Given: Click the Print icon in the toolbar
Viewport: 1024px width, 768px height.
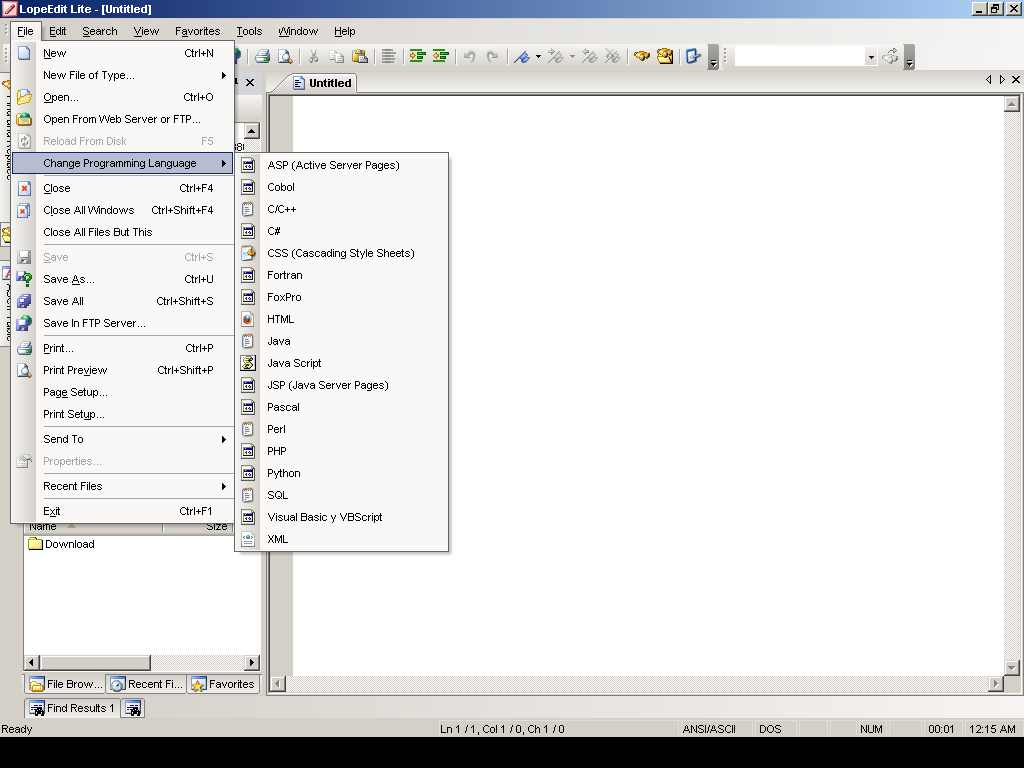Looking at the screenshot, I should (262, 56).
